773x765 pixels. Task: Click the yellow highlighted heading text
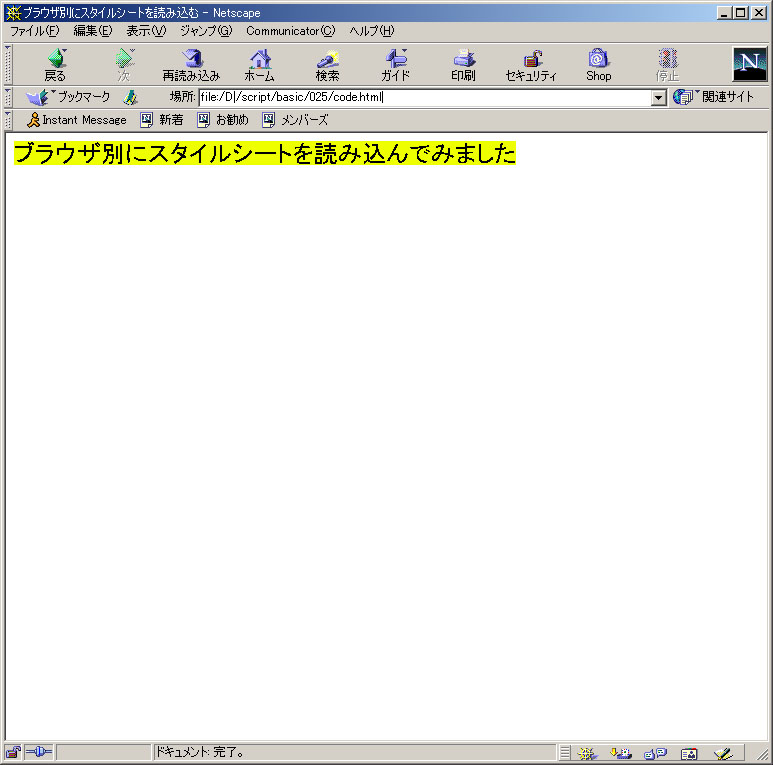(265, 153)
